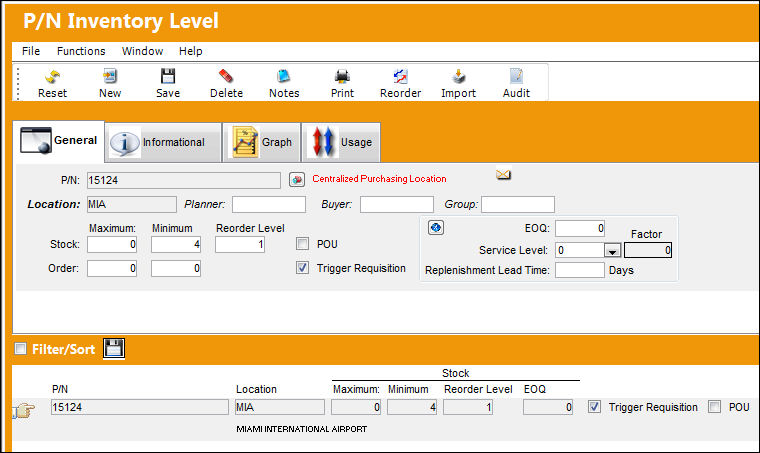This screenshot has height=453, width=760.
Task: Click the Filter/Sort label
Action: pyautogui.click(x=63, y=349)
